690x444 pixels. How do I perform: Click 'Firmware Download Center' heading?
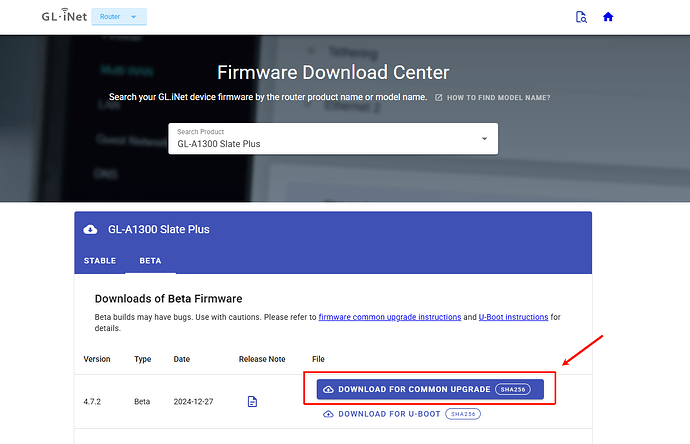coord(333,73)
